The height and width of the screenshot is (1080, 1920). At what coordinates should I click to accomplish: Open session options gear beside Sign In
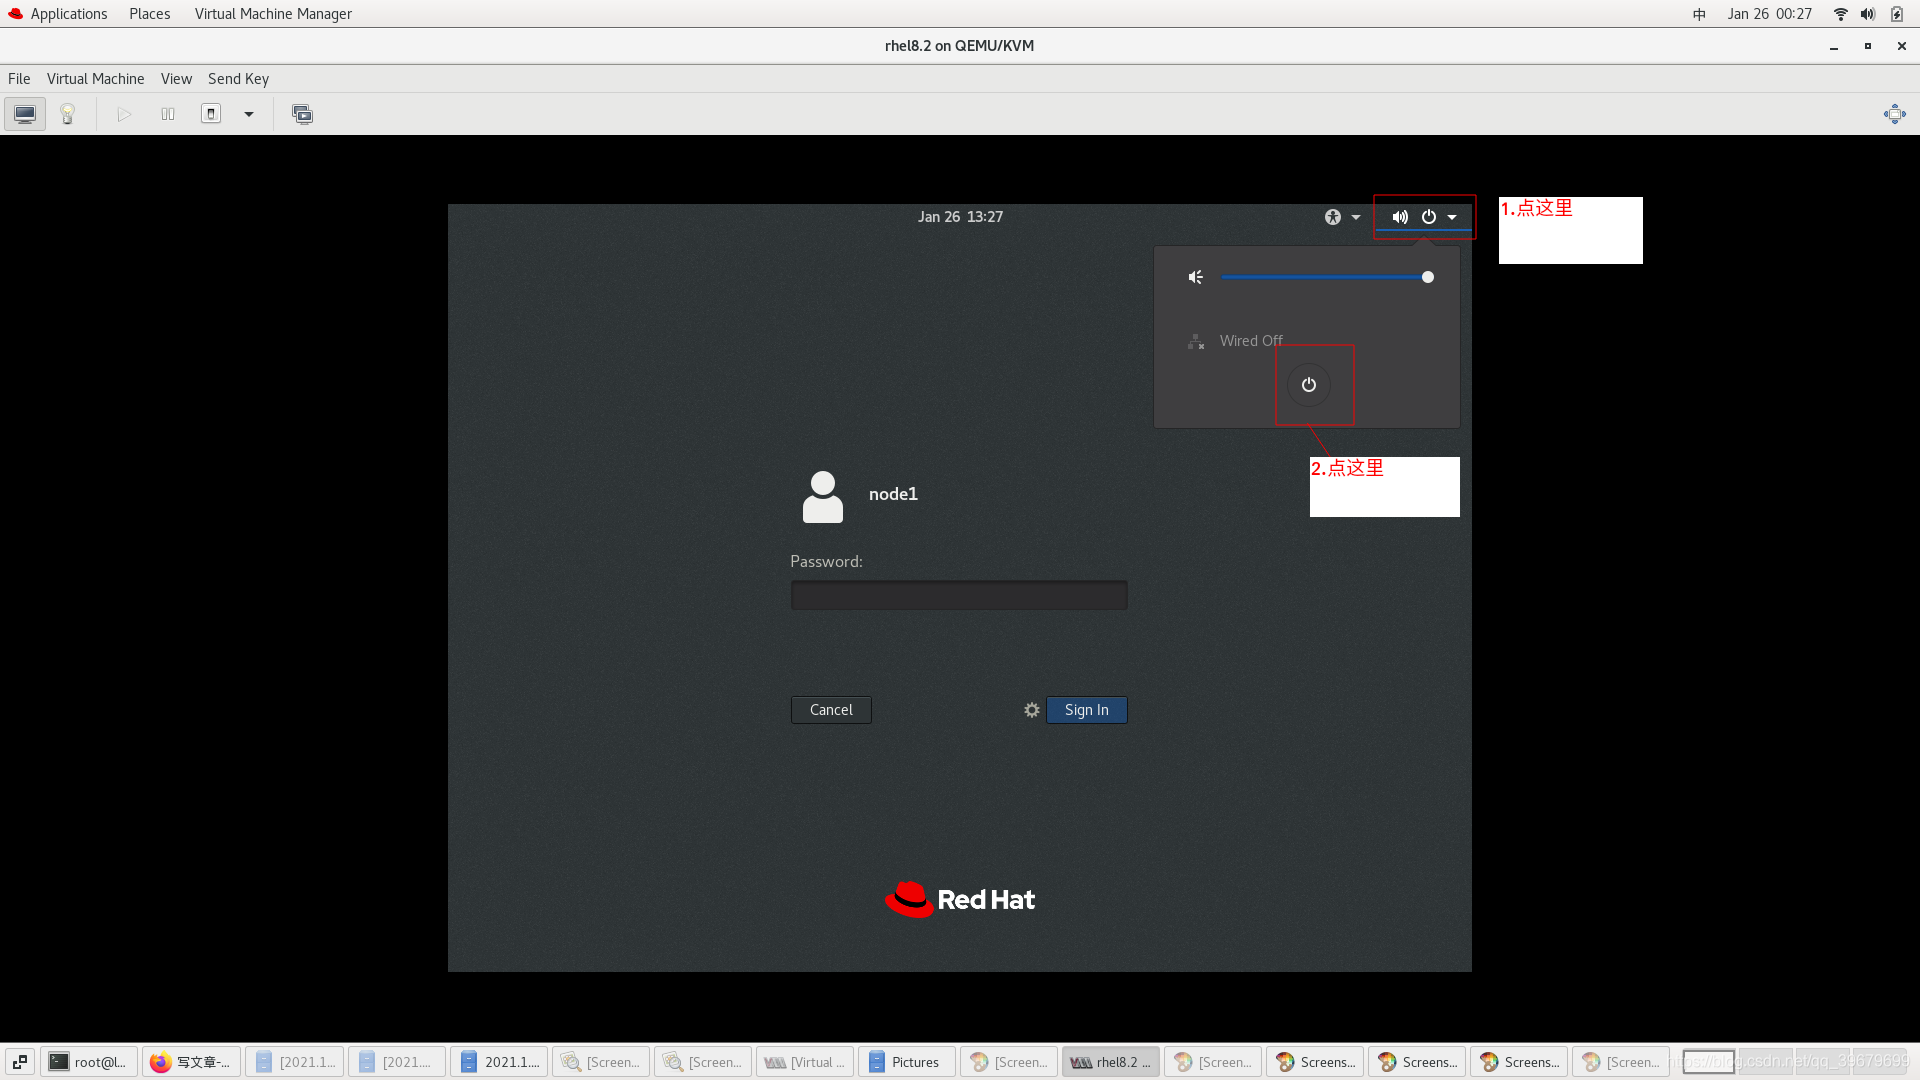1032,710
